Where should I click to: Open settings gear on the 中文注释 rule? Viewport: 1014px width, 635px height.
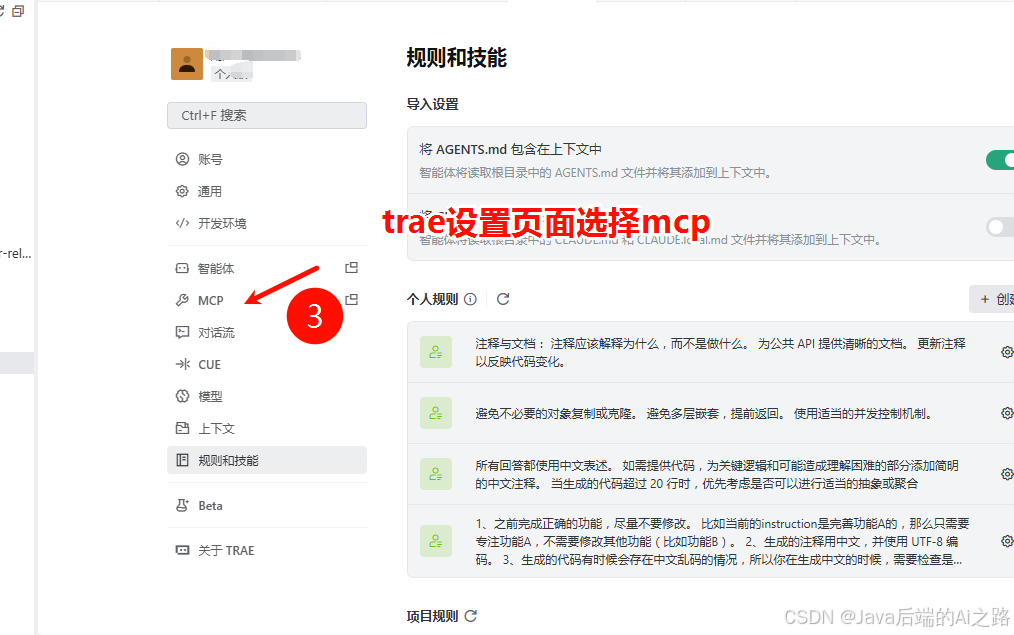(1008, 473)
